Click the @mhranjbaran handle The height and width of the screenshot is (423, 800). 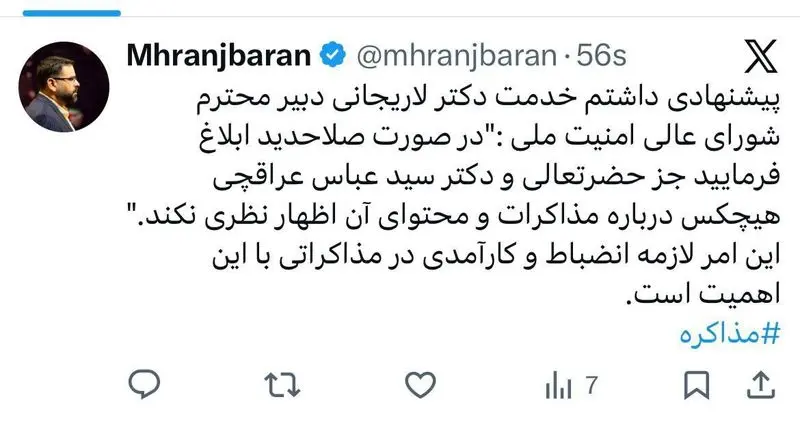coord(456,56)
